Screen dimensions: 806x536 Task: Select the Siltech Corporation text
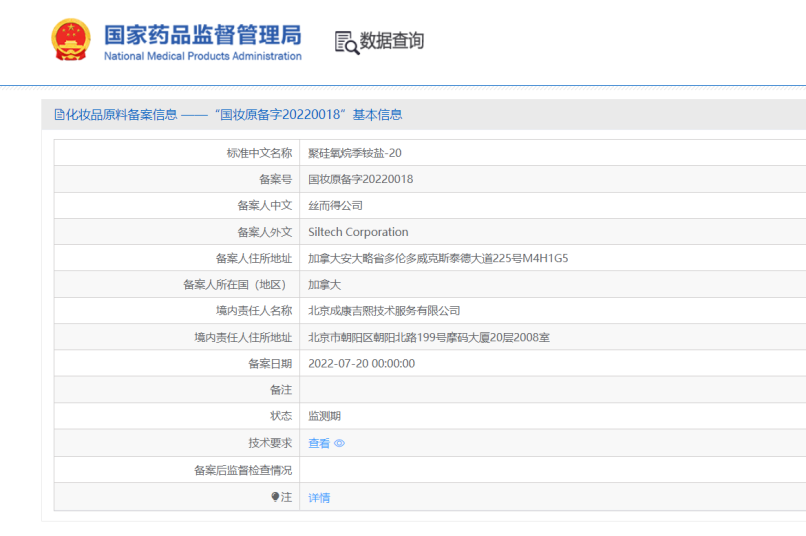click(x=358, y=232)
